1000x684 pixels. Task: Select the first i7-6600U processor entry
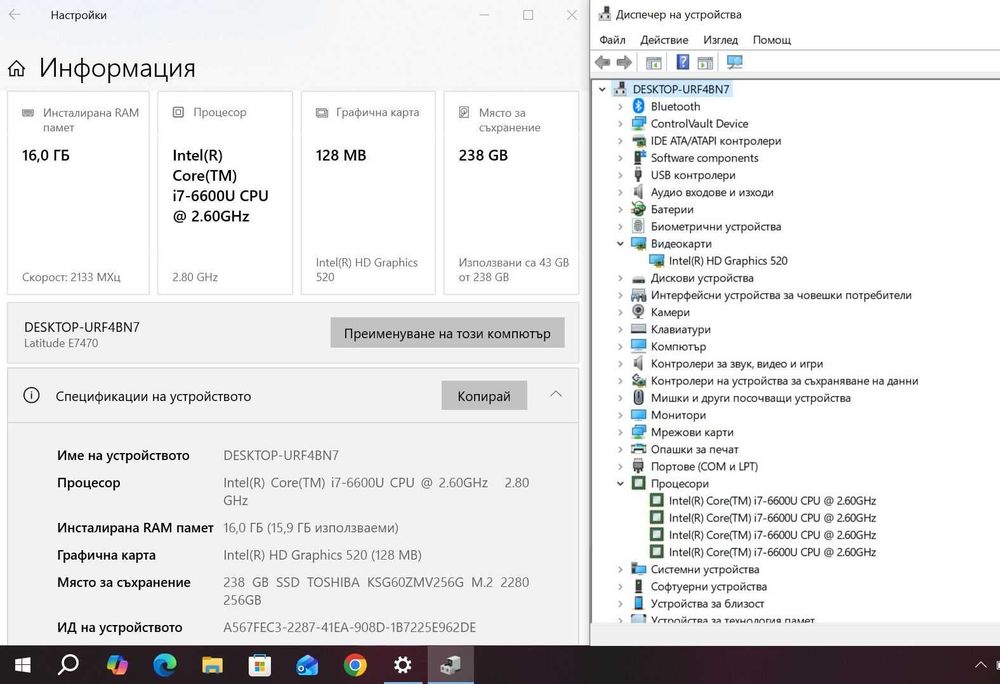point(772,500)
